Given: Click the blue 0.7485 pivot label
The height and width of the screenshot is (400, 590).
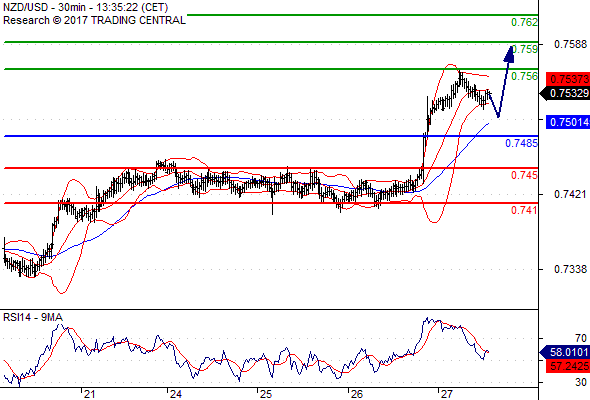Looking at the screenshot, I should [x=521, y=143].
